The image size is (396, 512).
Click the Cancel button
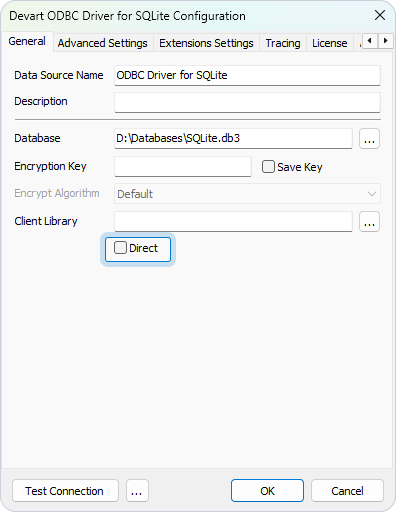click(x=347, y=491)
